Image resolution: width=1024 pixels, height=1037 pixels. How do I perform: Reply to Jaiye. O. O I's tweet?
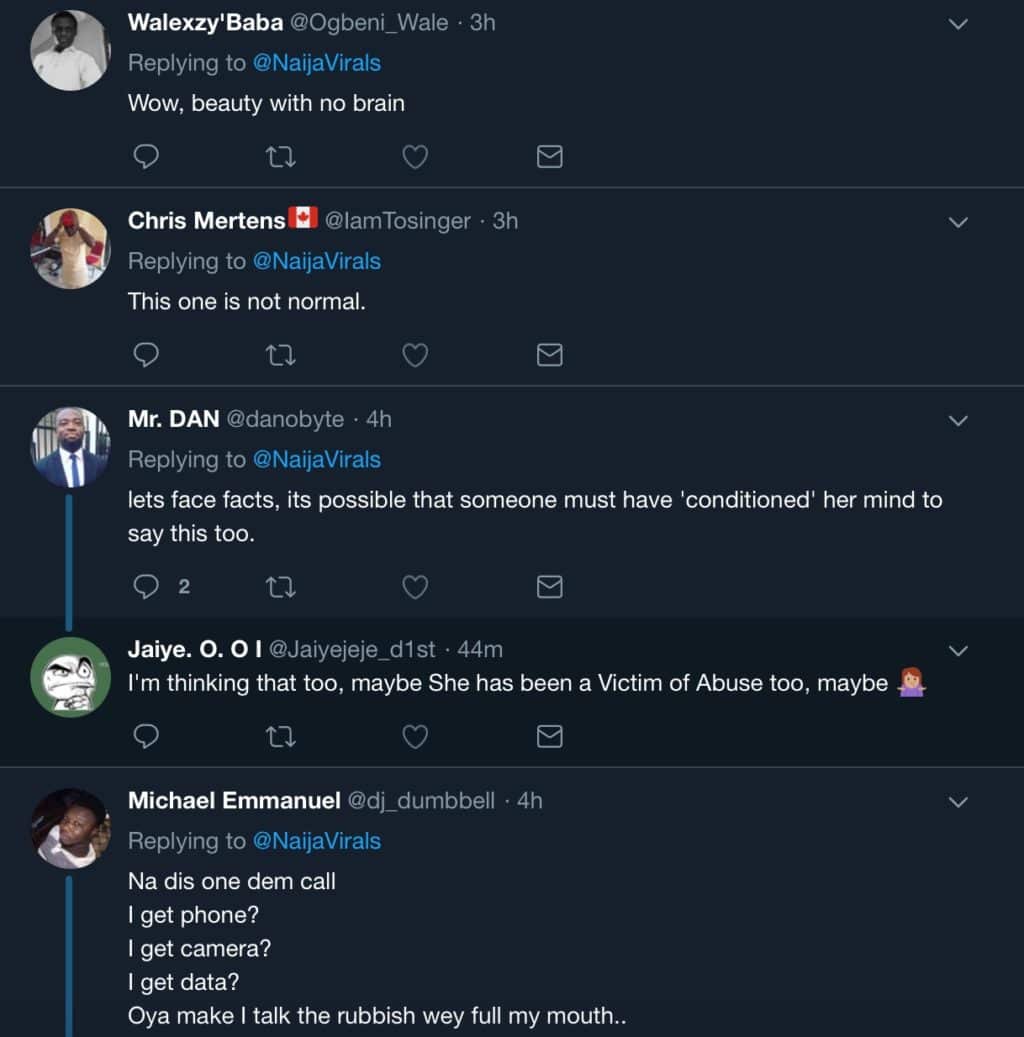click(x=146, y=737)
